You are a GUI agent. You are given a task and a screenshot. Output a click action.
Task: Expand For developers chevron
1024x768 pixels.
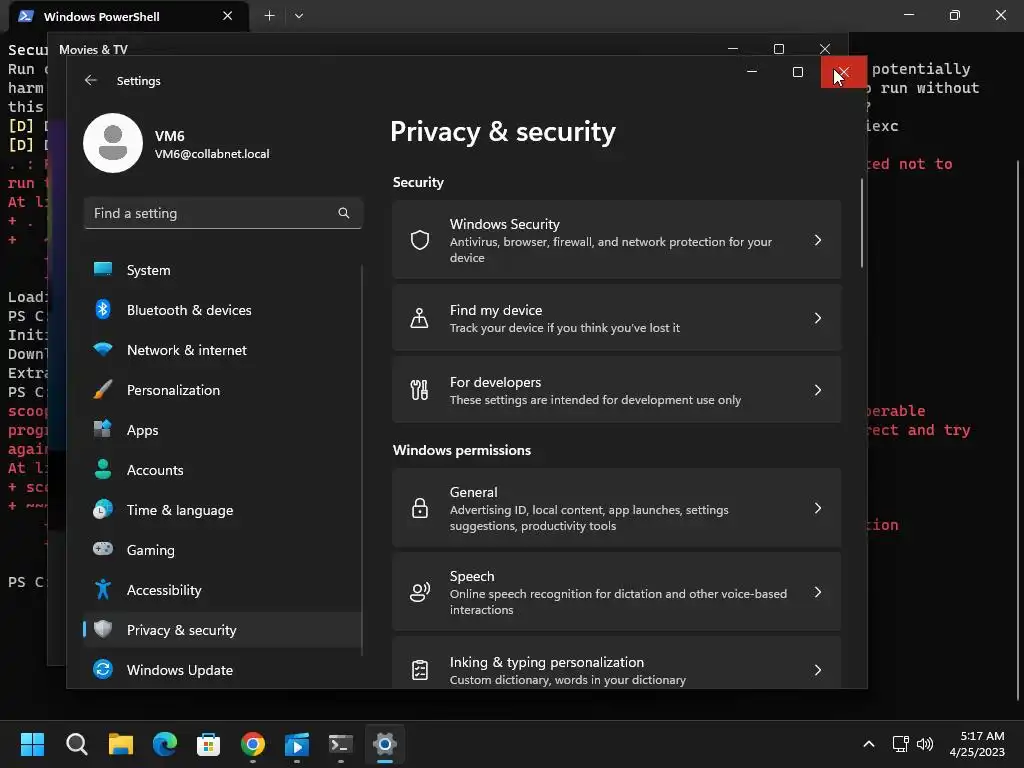tap(818, 390)
